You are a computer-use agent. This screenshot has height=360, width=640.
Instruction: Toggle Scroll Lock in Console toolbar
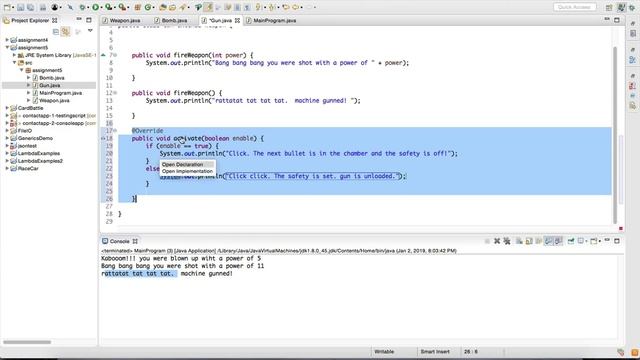[x=529, y=241]
